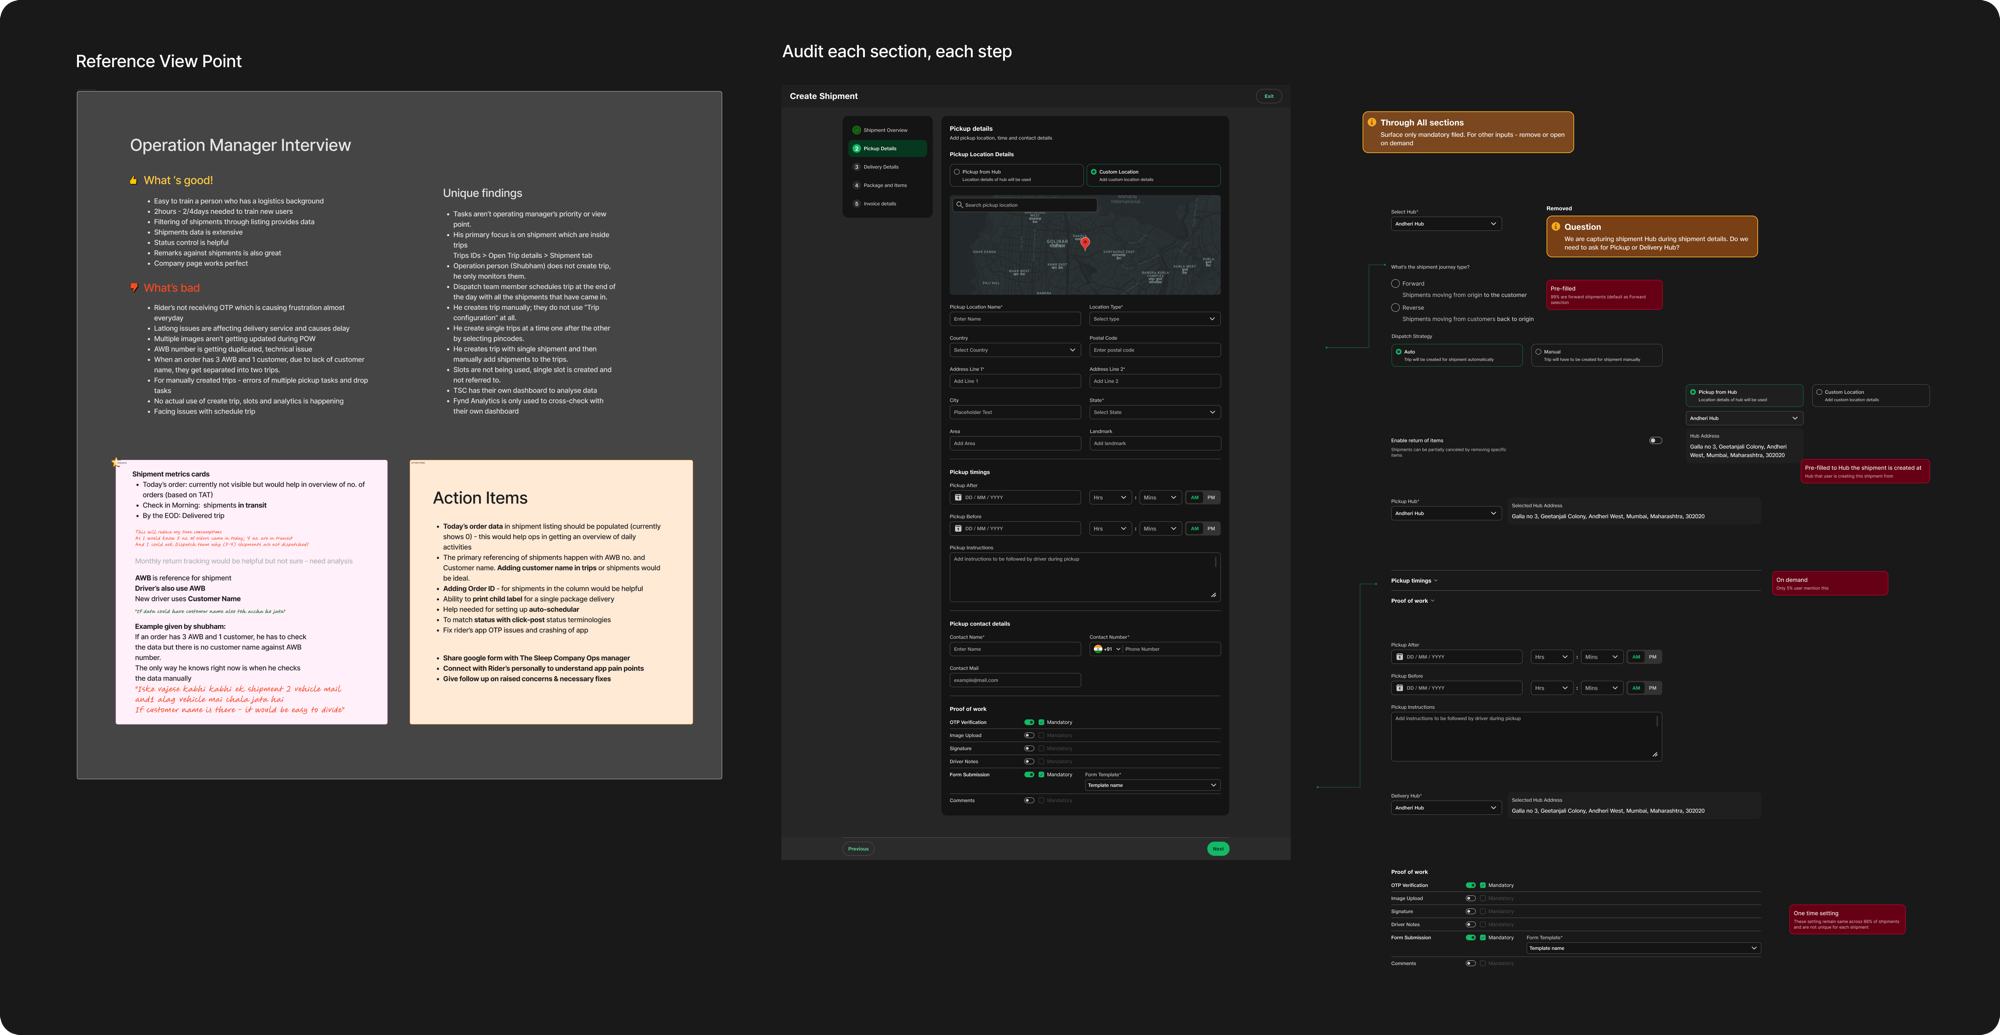Click calendar icon in right-side audit Pickup Before field
Viewport: 2000px width, 1035px height.
pyautogui.click(x=1399, y=688)
